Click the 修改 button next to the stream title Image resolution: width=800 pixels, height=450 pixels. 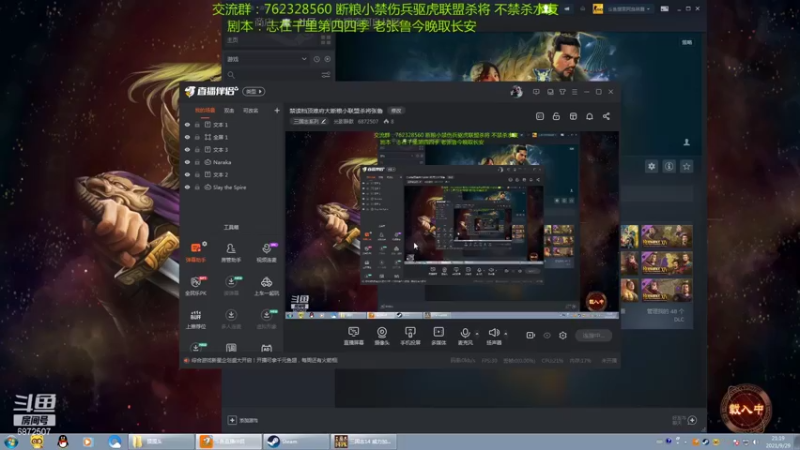(396, 110)
